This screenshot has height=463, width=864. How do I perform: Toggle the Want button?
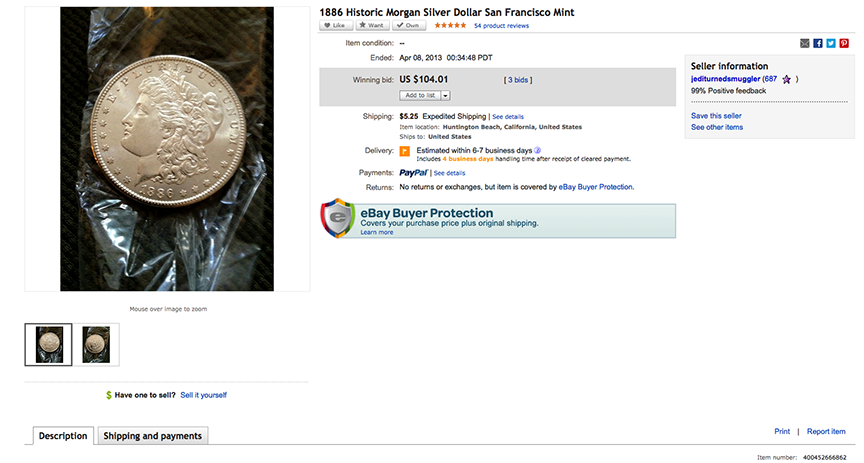tap(373, 25)
